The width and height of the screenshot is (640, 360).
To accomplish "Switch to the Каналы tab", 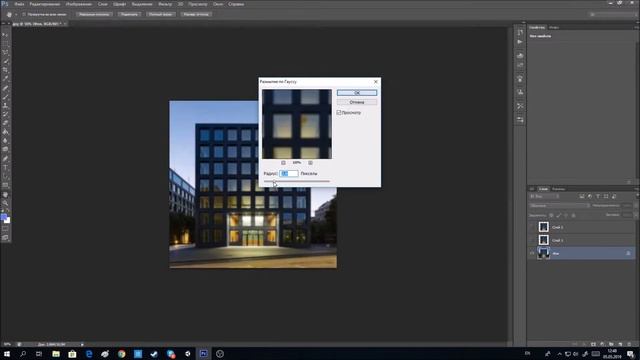I will point(558,189).
